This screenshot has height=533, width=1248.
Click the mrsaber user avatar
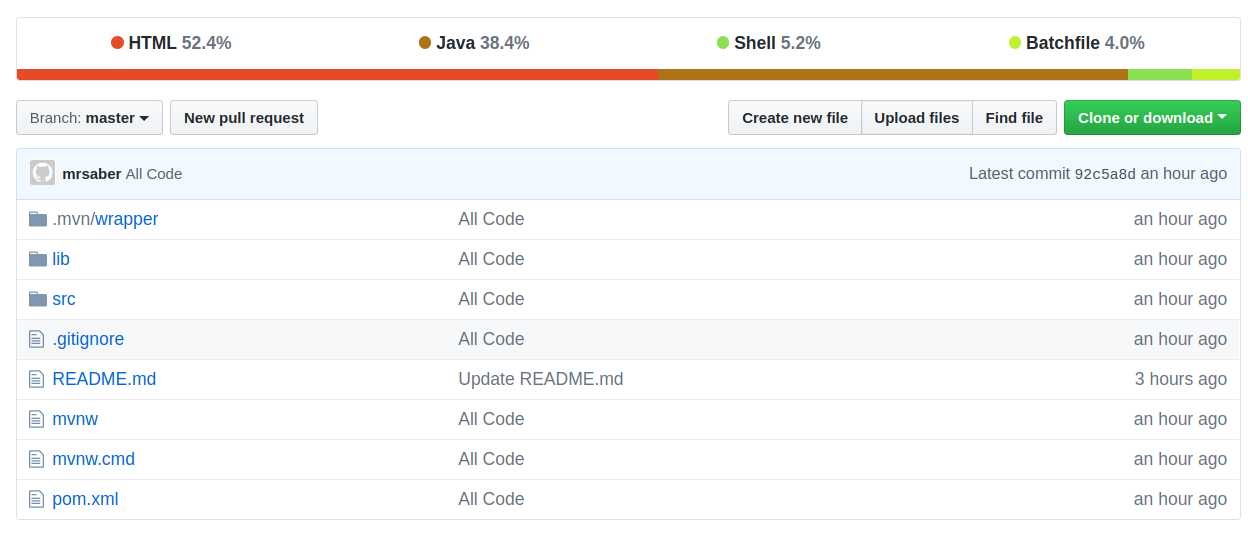click(x=42, y=173)
